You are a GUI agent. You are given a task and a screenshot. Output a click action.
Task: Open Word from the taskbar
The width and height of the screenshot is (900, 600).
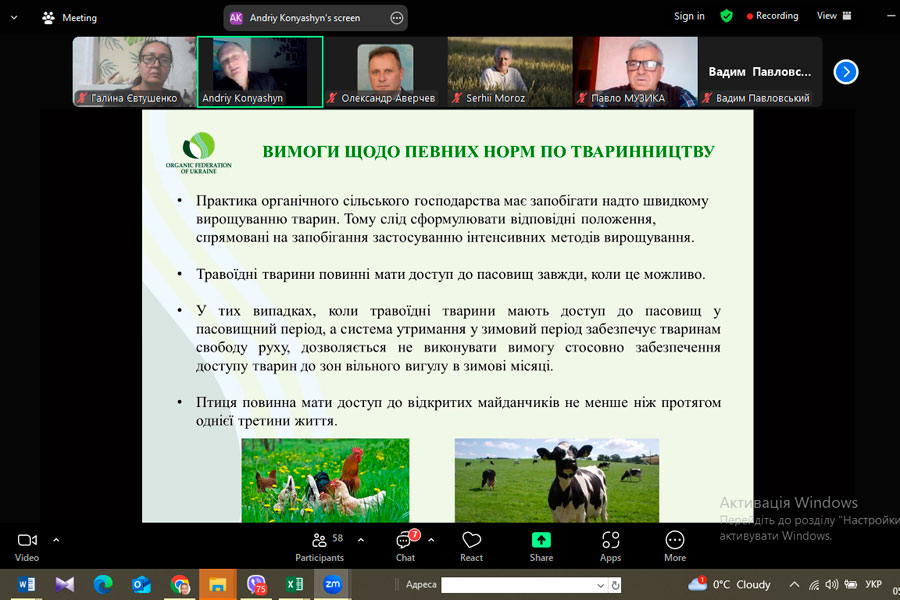[x=26, y=584]
